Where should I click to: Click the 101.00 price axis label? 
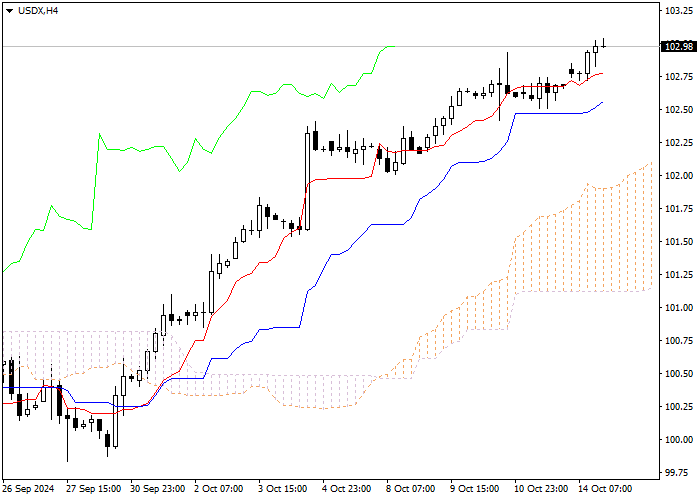coord(679,308)
